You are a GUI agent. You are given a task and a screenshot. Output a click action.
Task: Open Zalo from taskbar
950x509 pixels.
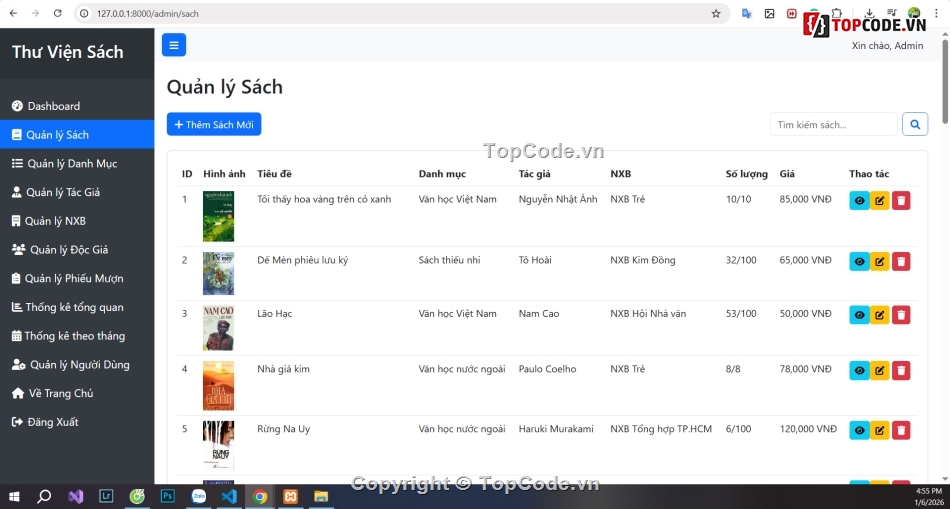pos(199,497)
